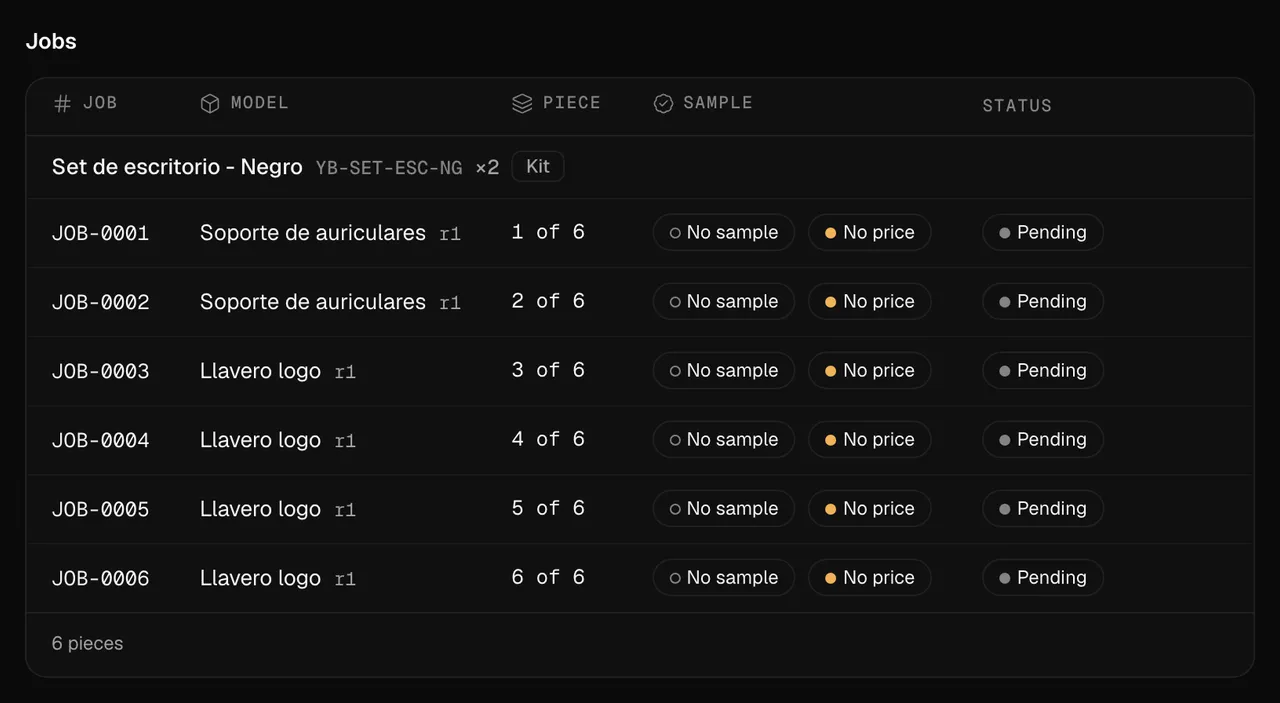
Task: Click No sample pill for JOB-0001
Action: (x=724, y=232)
